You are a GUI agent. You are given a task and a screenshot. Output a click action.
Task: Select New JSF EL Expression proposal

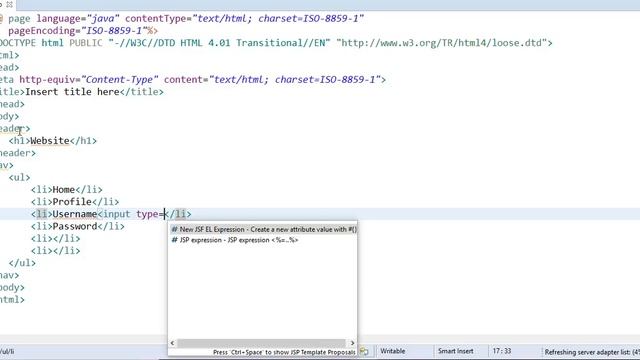263,229
